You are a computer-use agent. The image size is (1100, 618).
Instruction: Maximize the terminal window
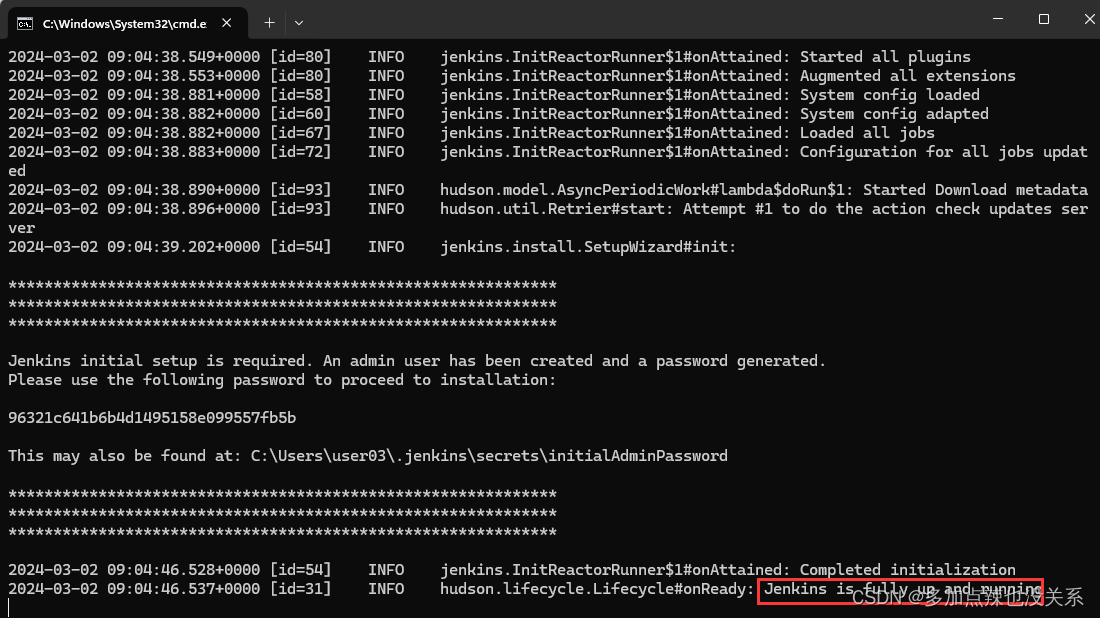(1044, 19)
